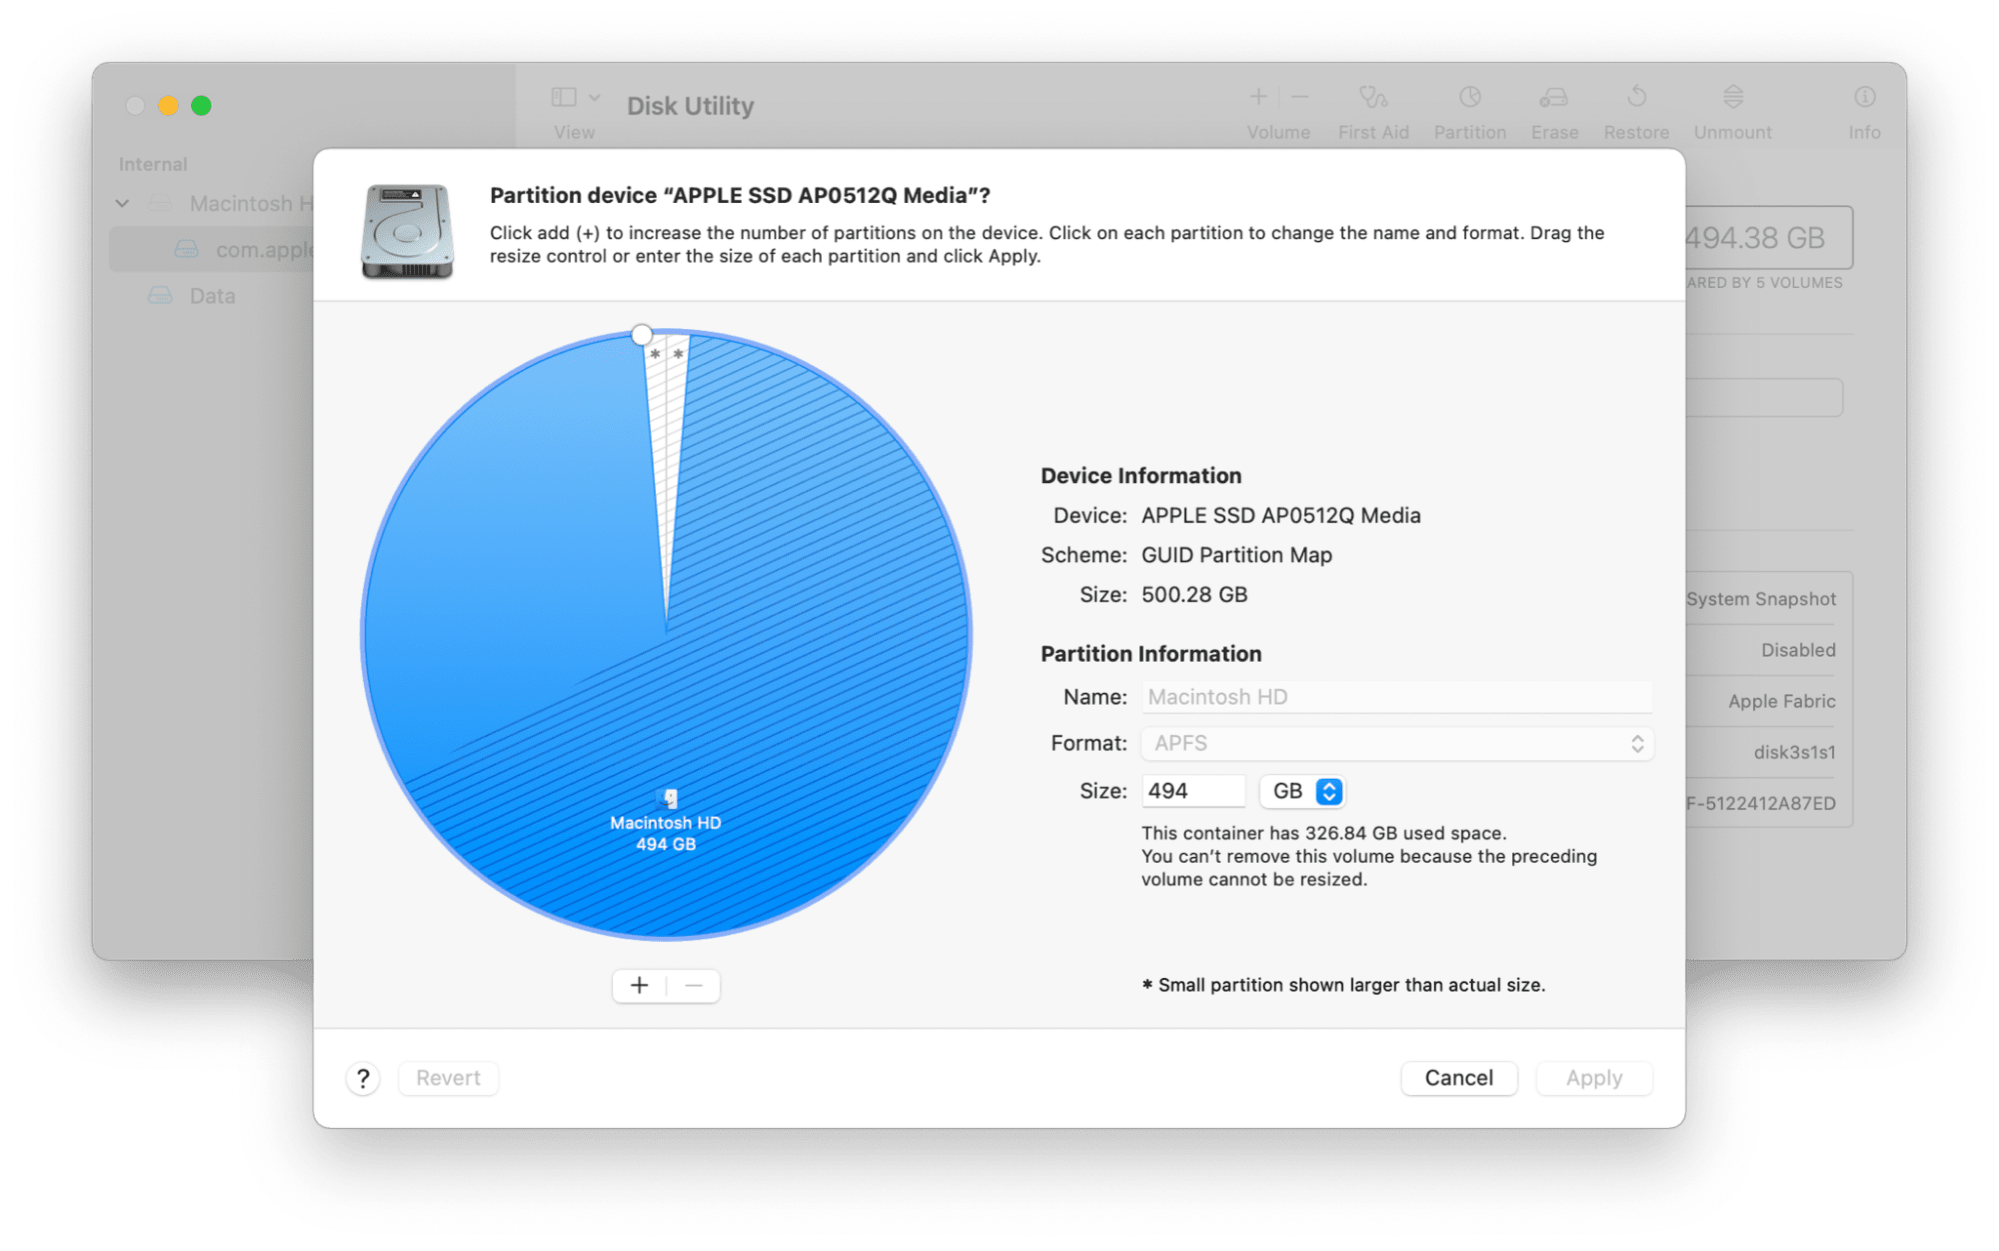This screenshot has height=1251, width=1999.
Task: Click the yellow minimize window button
Action: (x=168, y=105)
